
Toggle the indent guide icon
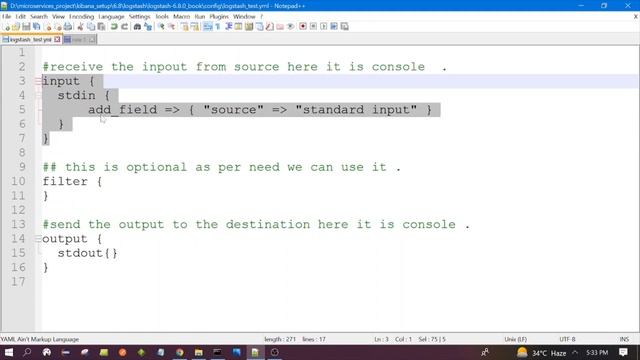228,27
